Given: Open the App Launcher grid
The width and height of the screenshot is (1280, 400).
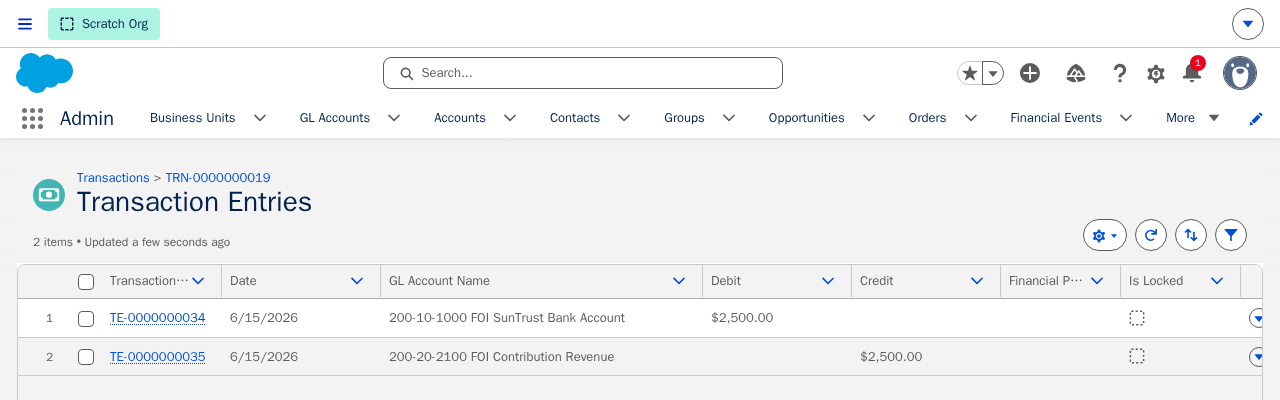Looking at the screenshot, I should [32, 118].
